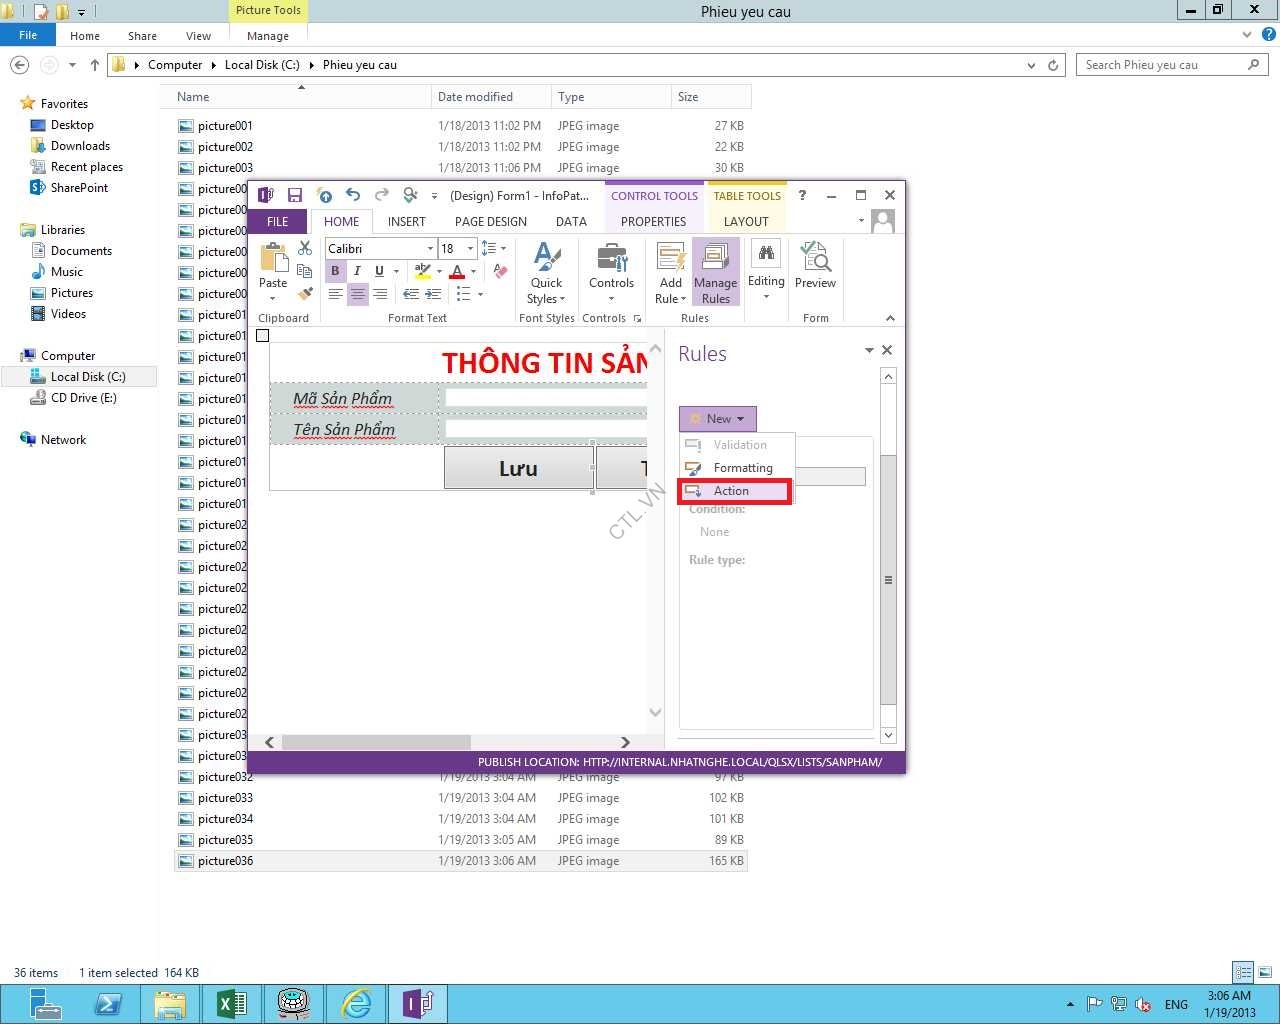Image resolution: width=1280 pixels, height=1024 pixels.
Task: Toggle center text alignment
Action: [357, 294]
